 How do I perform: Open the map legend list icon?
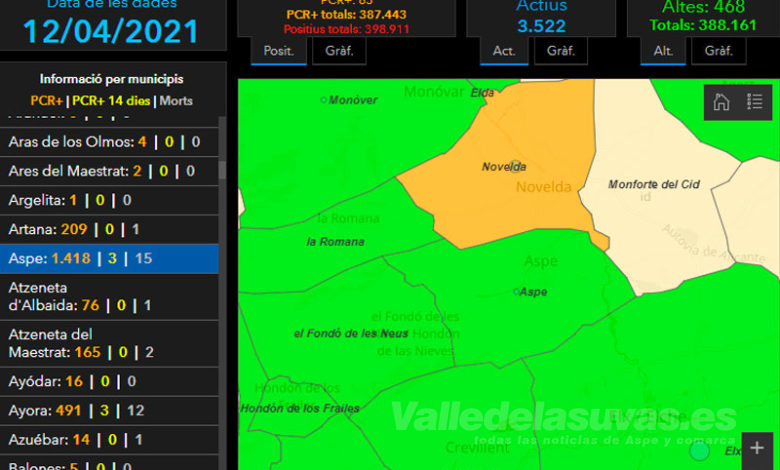click(x=755, y=102)
